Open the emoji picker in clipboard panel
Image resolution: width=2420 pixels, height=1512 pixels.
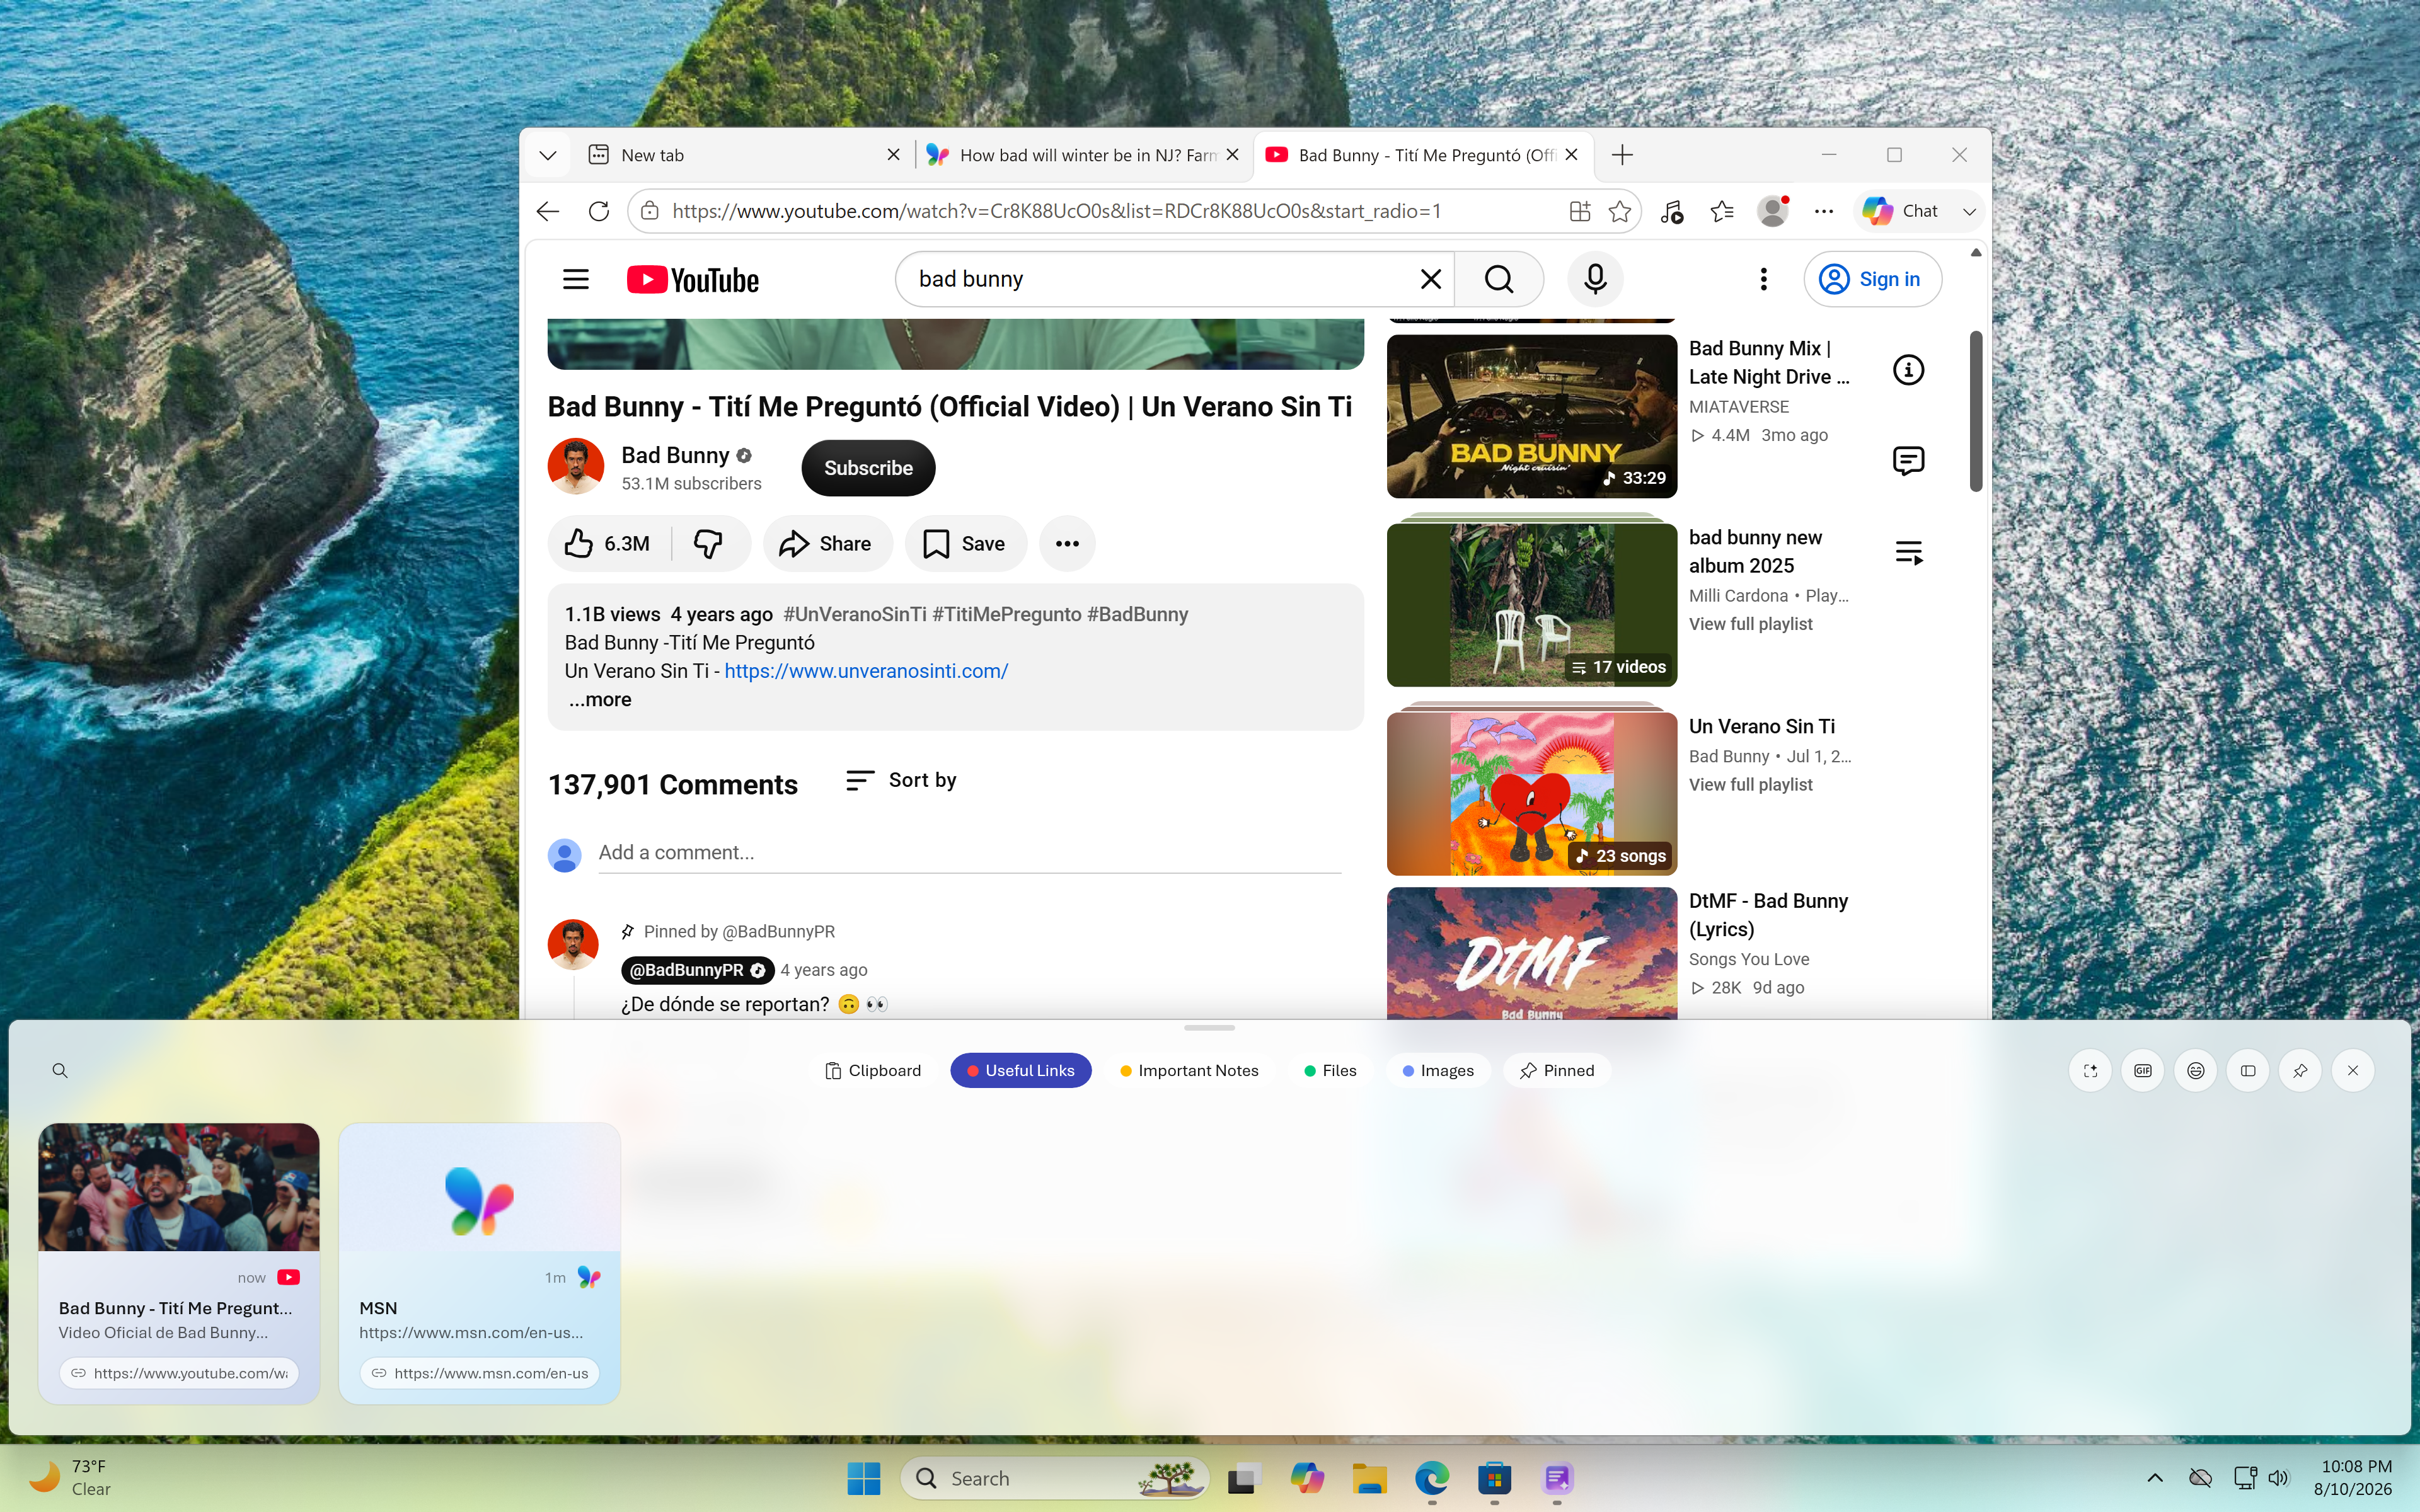(2196, 1071)
